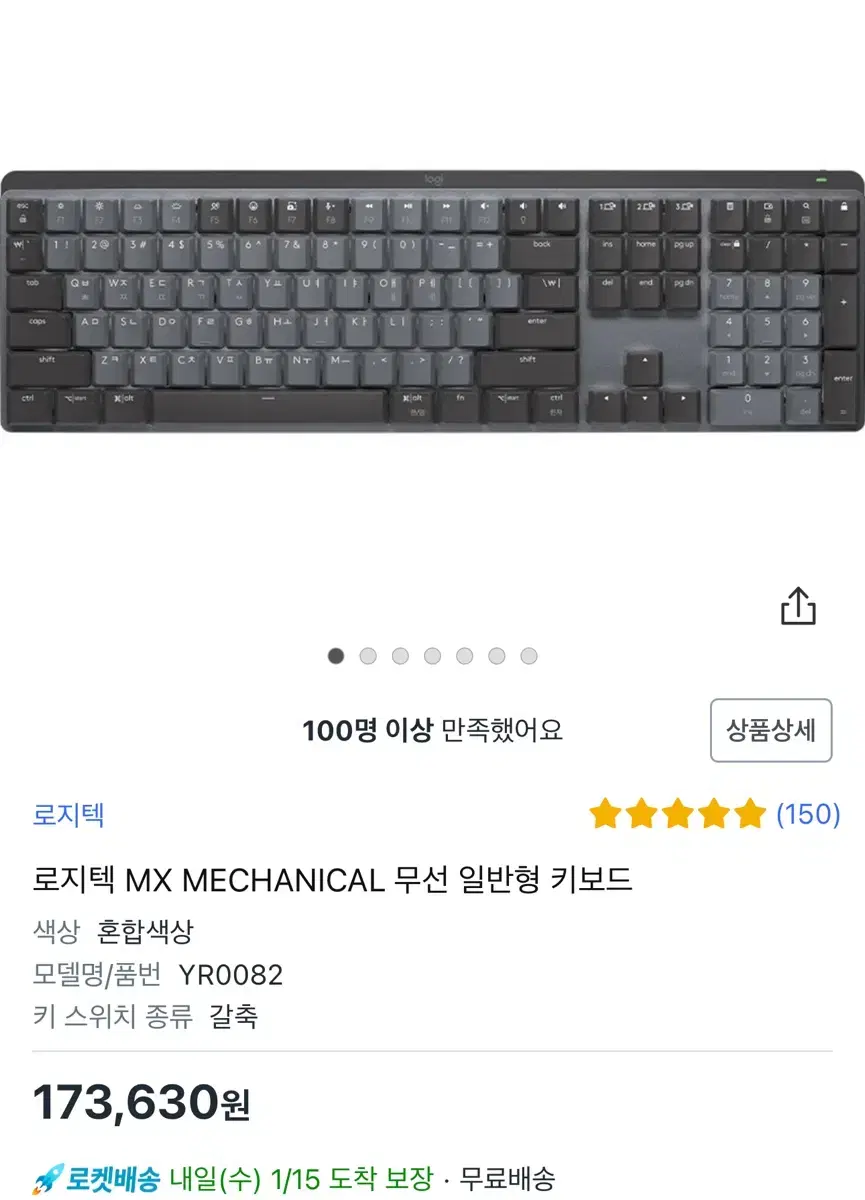This screenshot has width=865, height=1200.
Task: Select the last carousel image dot
Action: [x=529, y=656]
